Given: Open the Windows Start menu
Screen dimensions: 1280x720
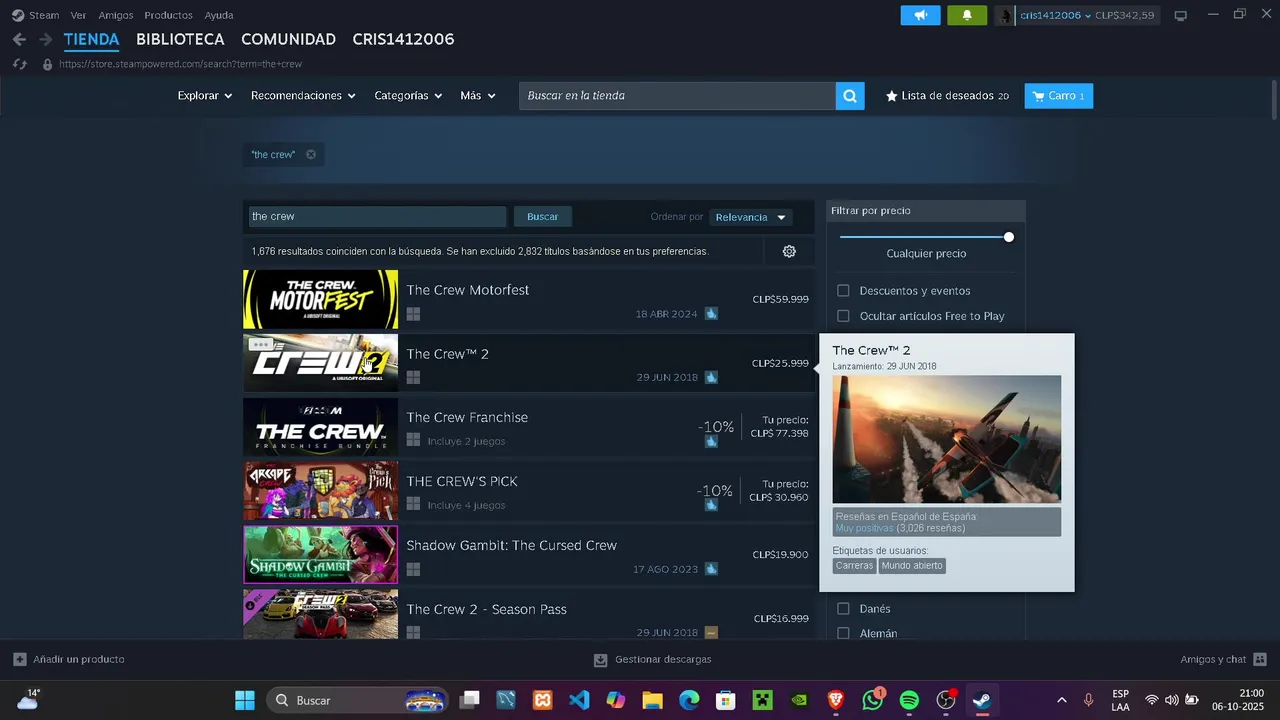Looking at the screenshot, I should pyautogui.click(x=245, y=700).
